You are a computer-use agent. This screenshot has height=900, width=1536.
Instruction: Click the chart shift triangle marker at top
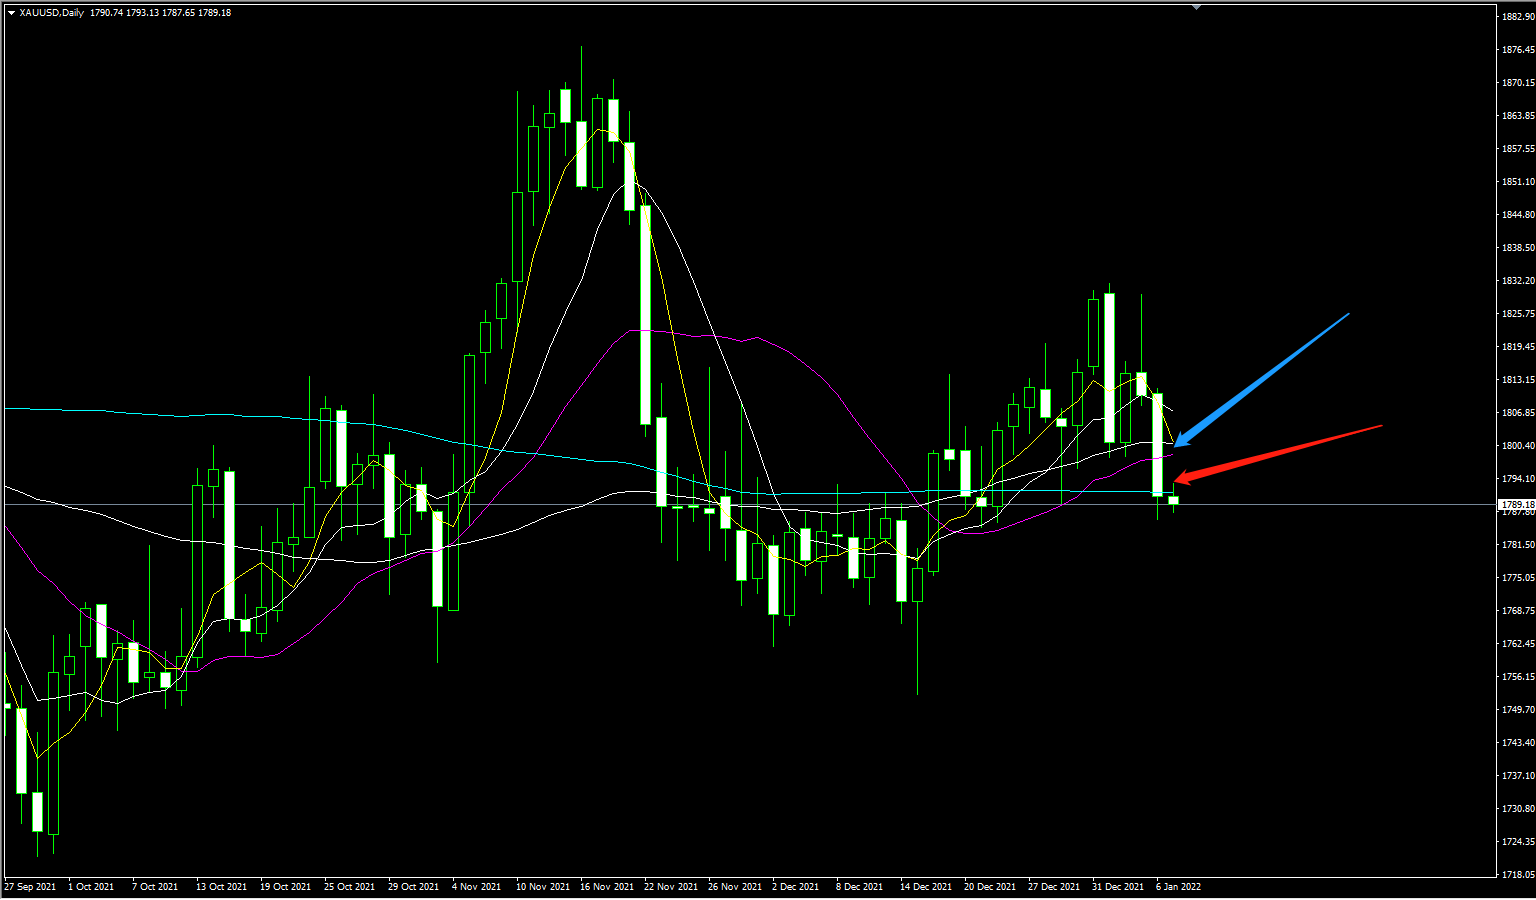pyautogui.click(x=1196, y=7)
